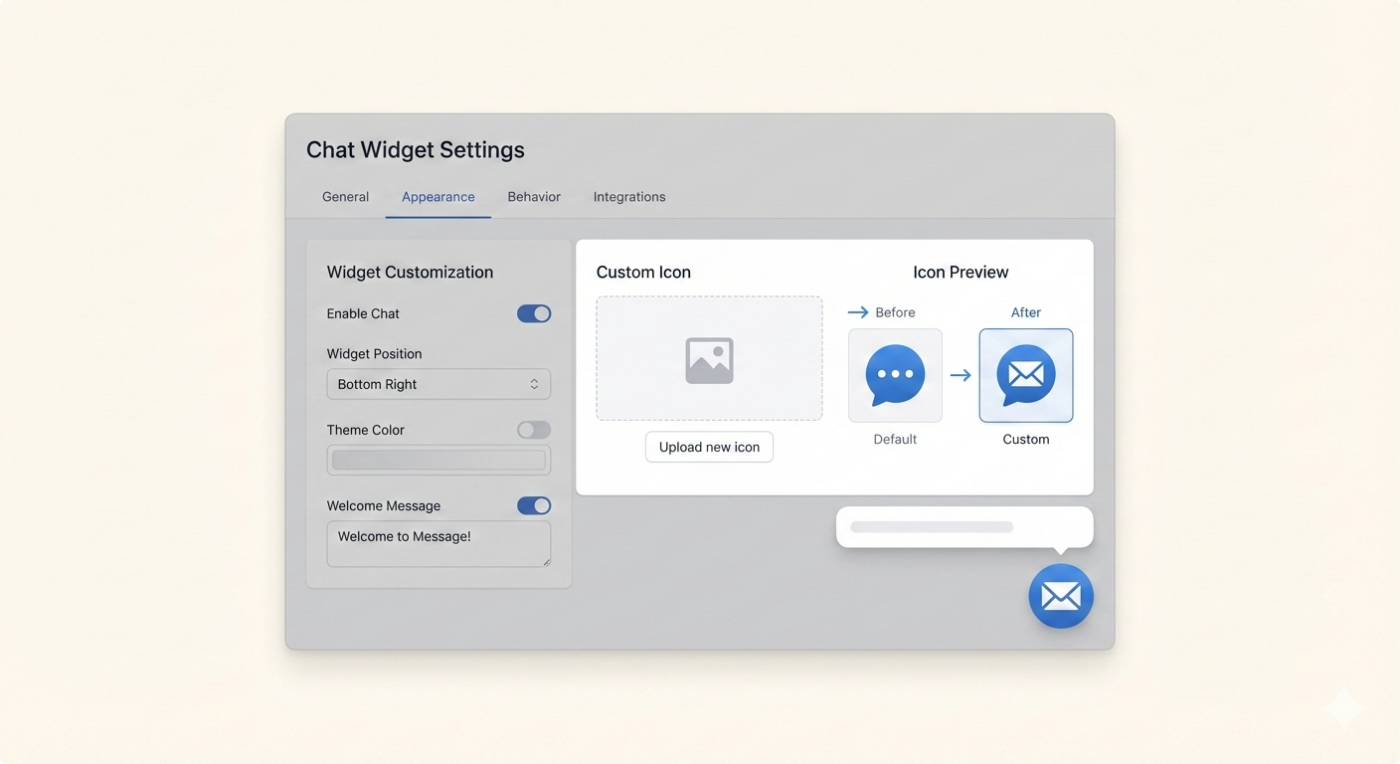Viewport: 1400px width, 764px height.
Task: Select the custom envelope icon preview
Action: [1026, 375]
